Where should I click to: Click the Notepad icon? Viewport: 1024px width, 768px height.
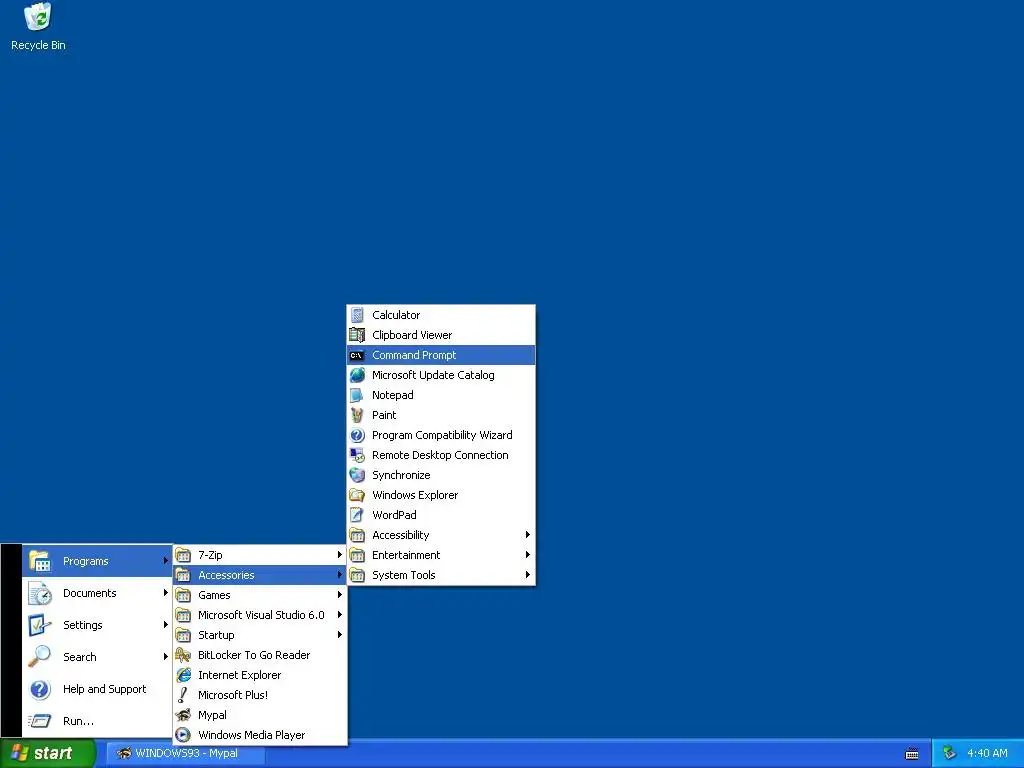[x=357, y=395]
